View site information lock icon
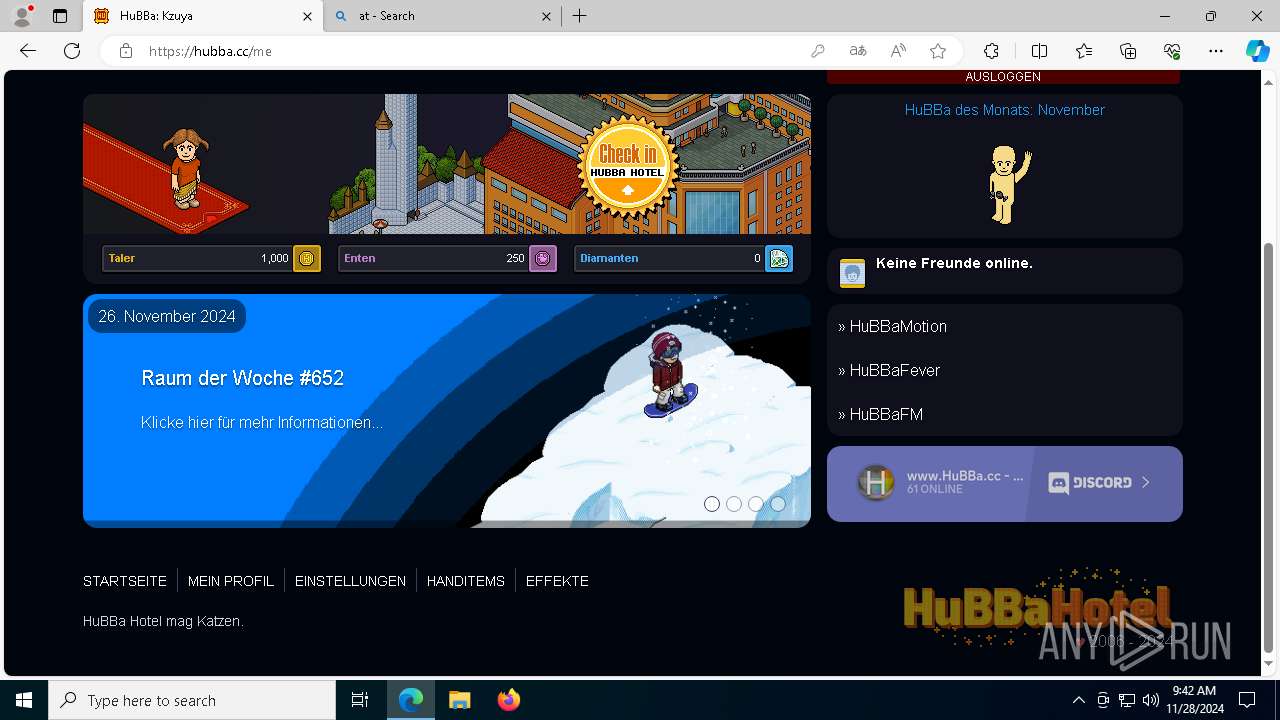Image resolution: width=1280 pixels, height=720 pixels. (x=126, y=51)
